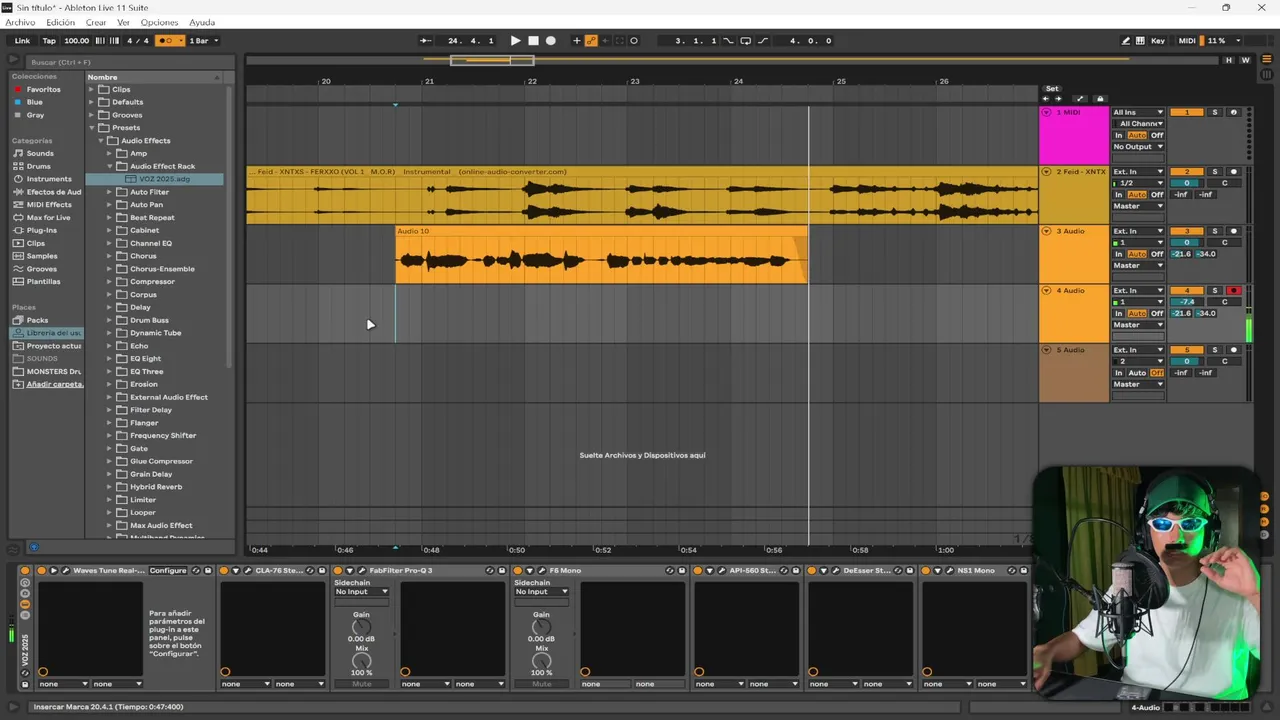
Task: Click the Set locator button
Action: 1052,89
